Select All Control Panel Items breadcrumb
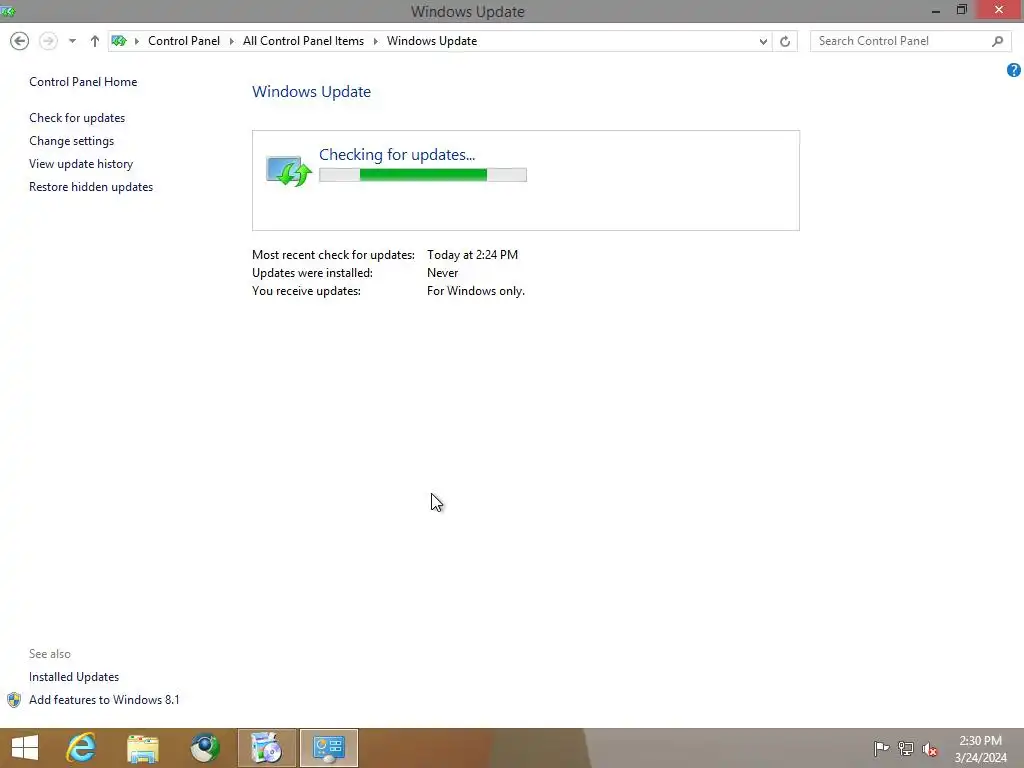Screen dimensions: 1024x768 [x=303, y=41]
